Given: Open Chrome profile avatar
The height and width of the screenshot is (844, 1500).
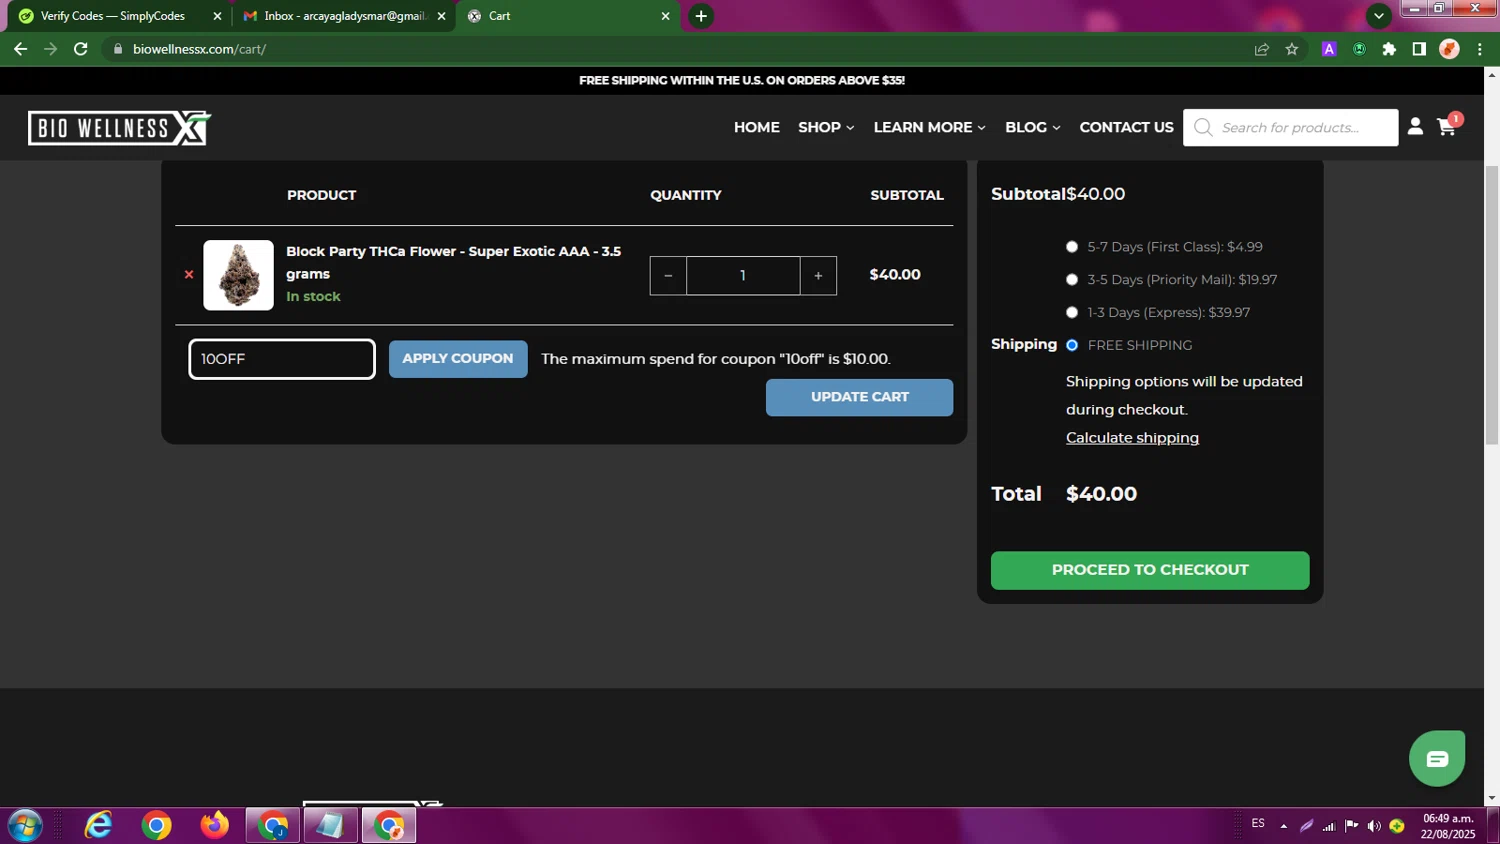Looking at the screenshot, I should coord(1449,49).
